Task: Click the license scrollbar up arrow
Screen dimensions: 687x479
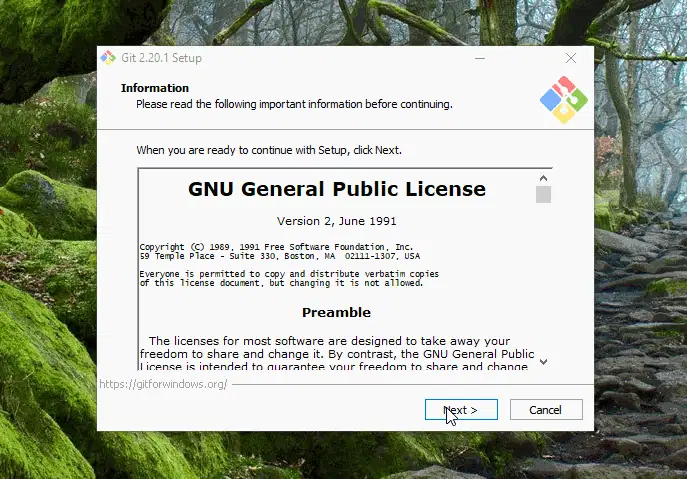Action: click(x=543, y=178)
